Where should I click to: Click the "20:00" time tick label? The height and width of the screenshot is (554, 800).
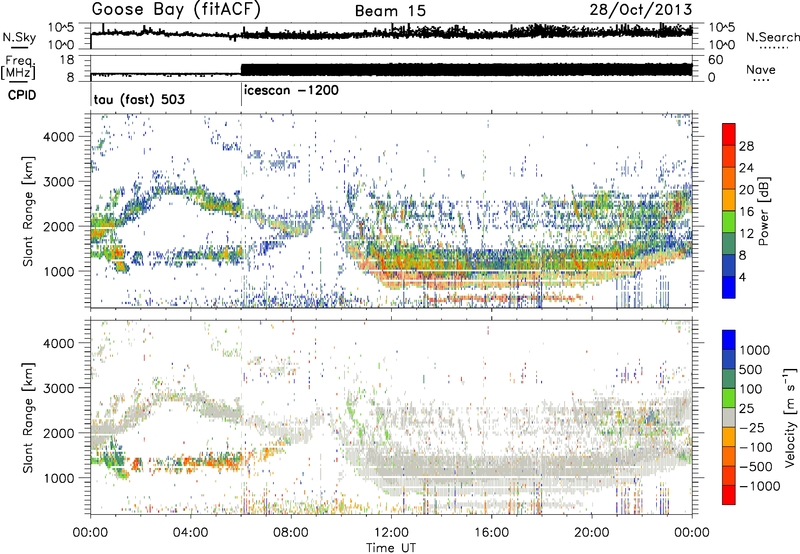tap(591, 533)
